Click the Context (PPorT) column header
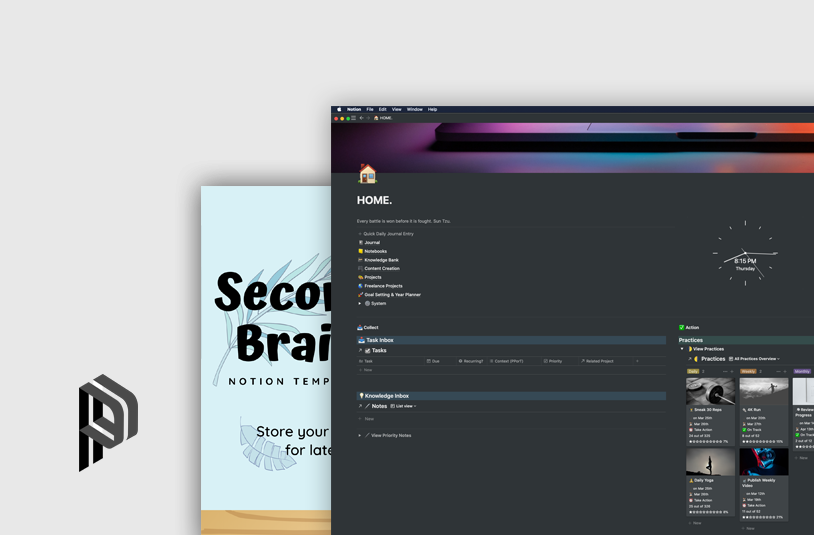Viewport: 814px width, 535px height. 509,361
